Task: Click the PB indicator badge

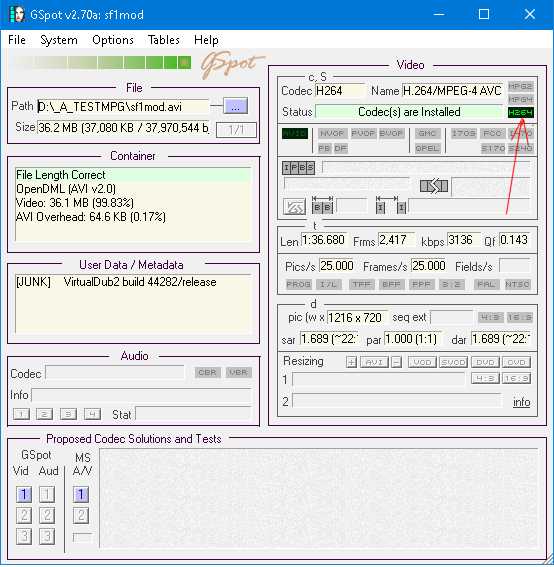Action: pyautogui.click(x=324, y=148)
